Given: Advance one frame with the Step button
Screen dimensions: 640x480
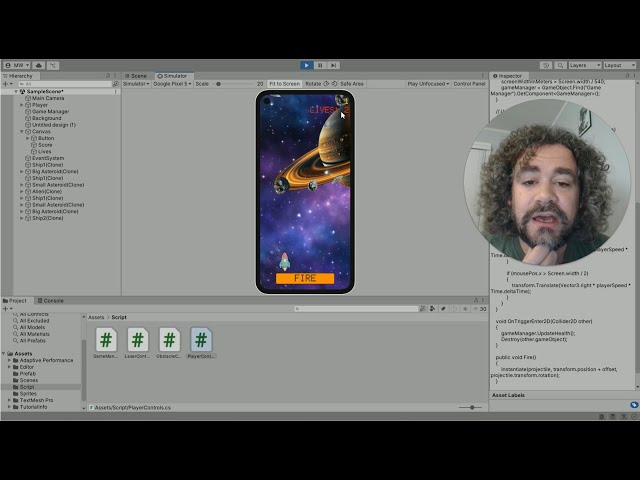Looking at the screenshot, I should click(333, 65).
